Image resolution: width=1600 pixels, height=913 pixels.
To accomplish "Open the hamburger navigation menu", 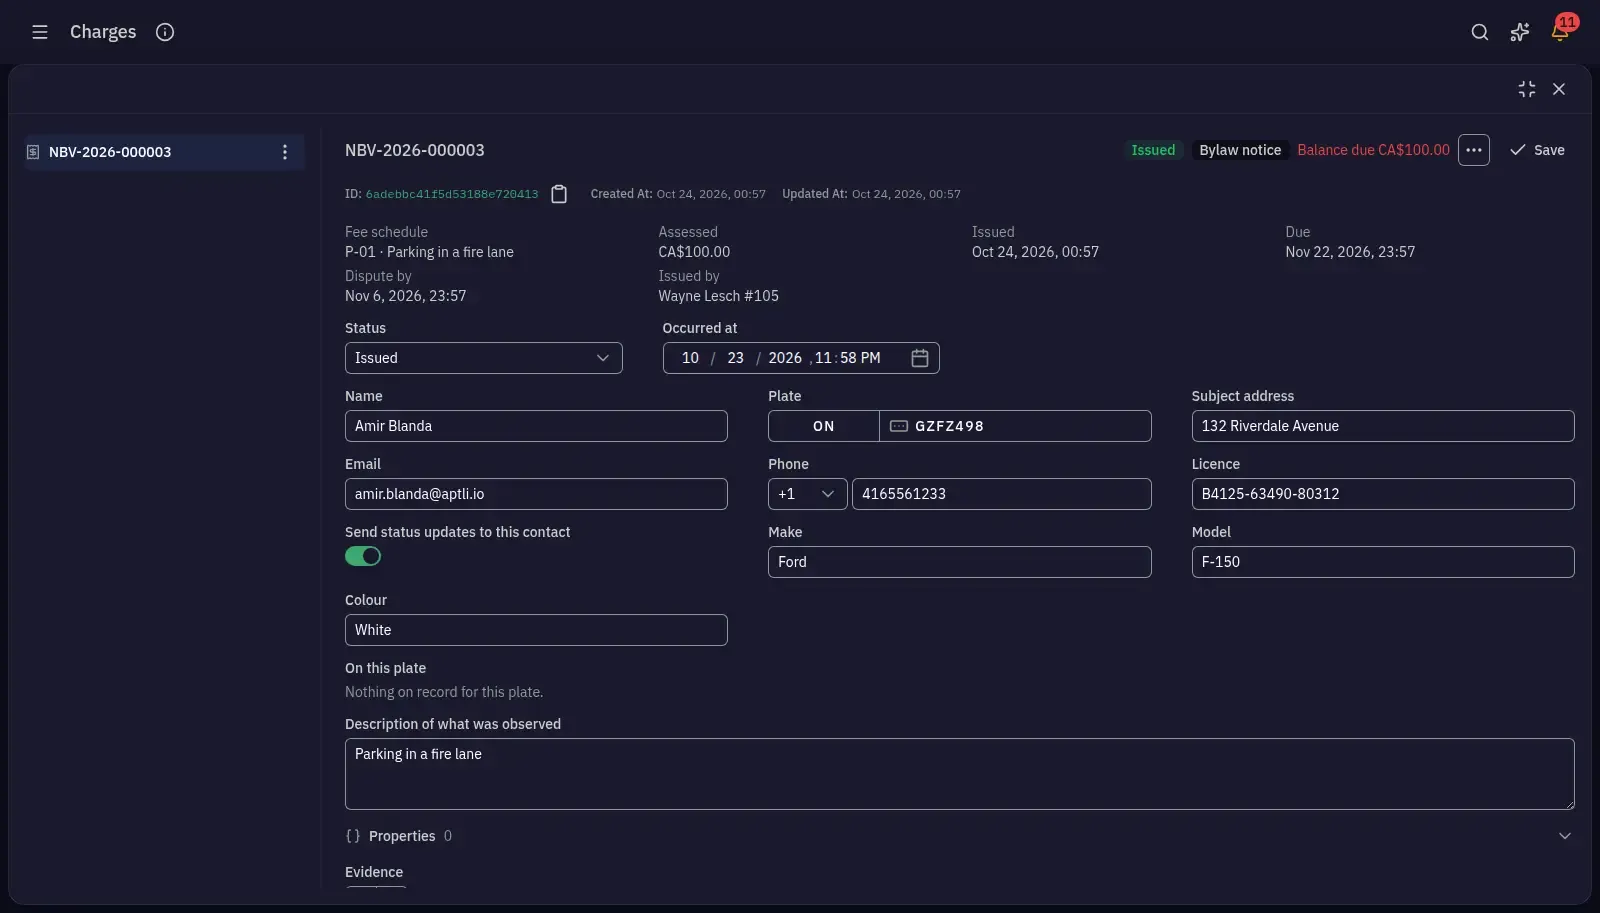I will (40, 32).
